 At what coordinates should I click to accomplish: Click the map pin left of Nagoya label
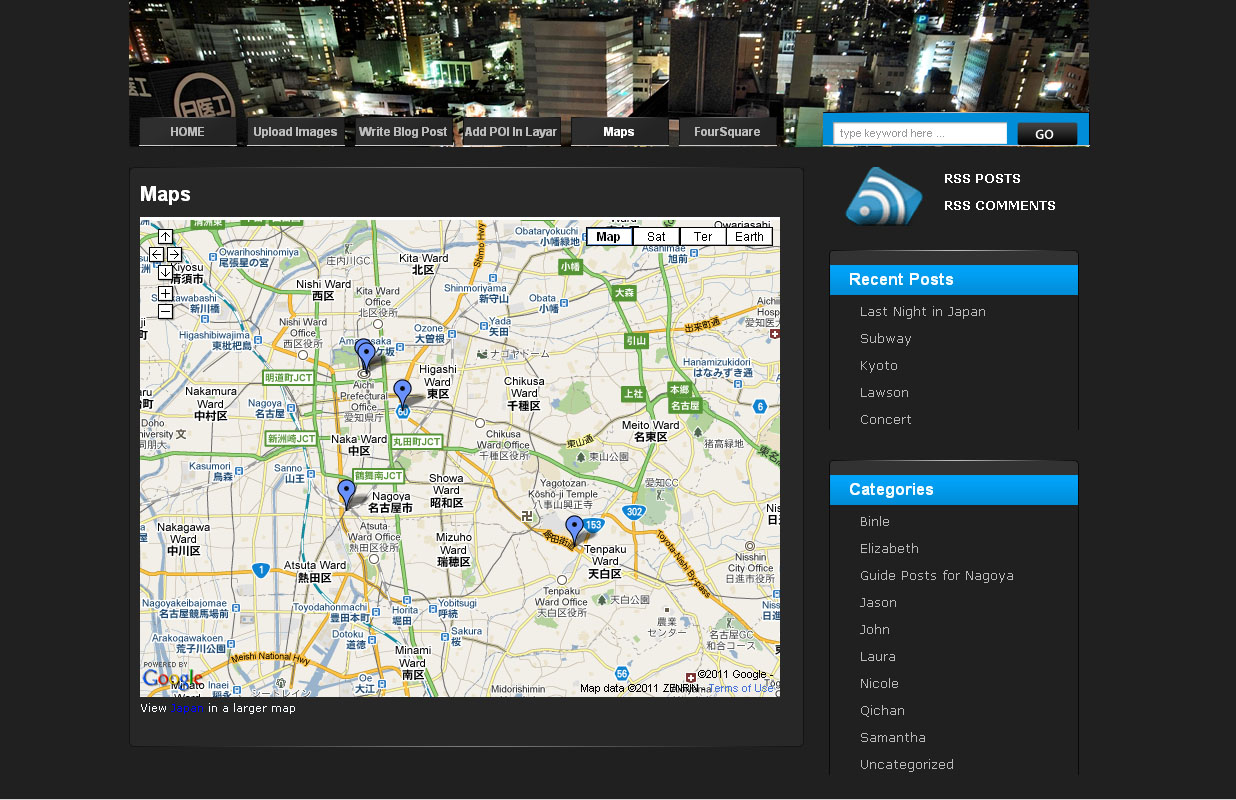346,494
